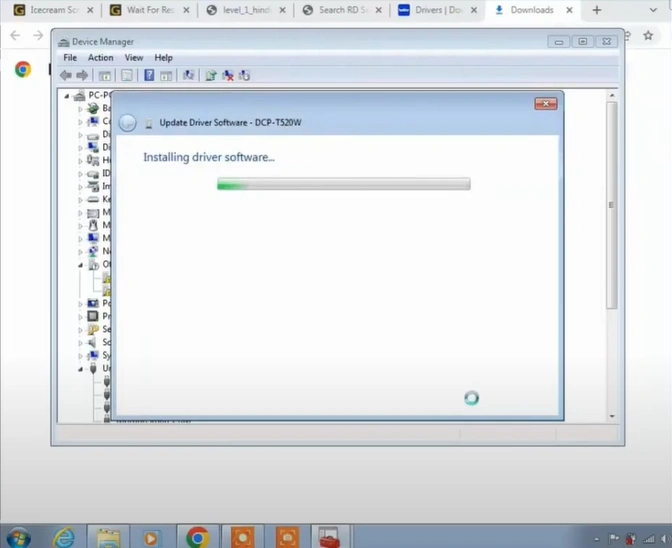
Task: Click the Update Driver Software toolbar icon
Action: [211, 75]
